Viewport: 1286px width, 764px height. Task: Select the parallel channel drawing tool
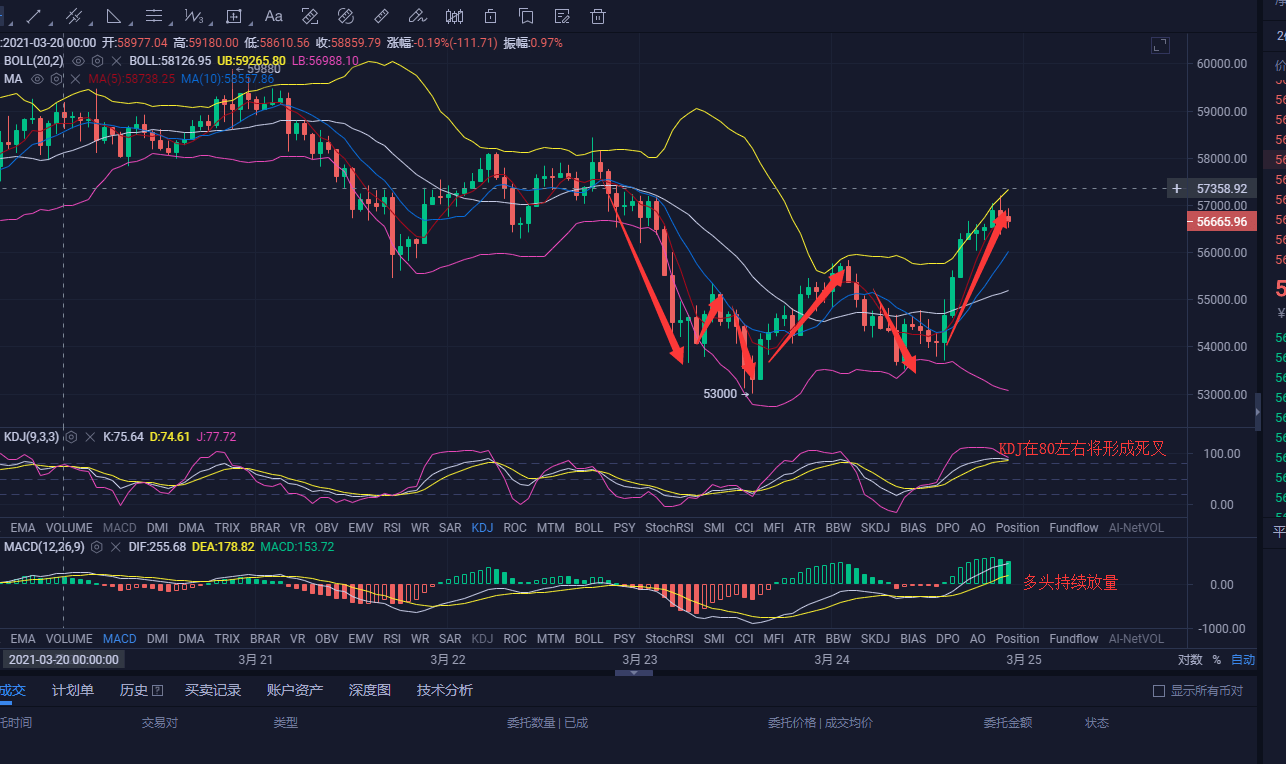[74, 16]
